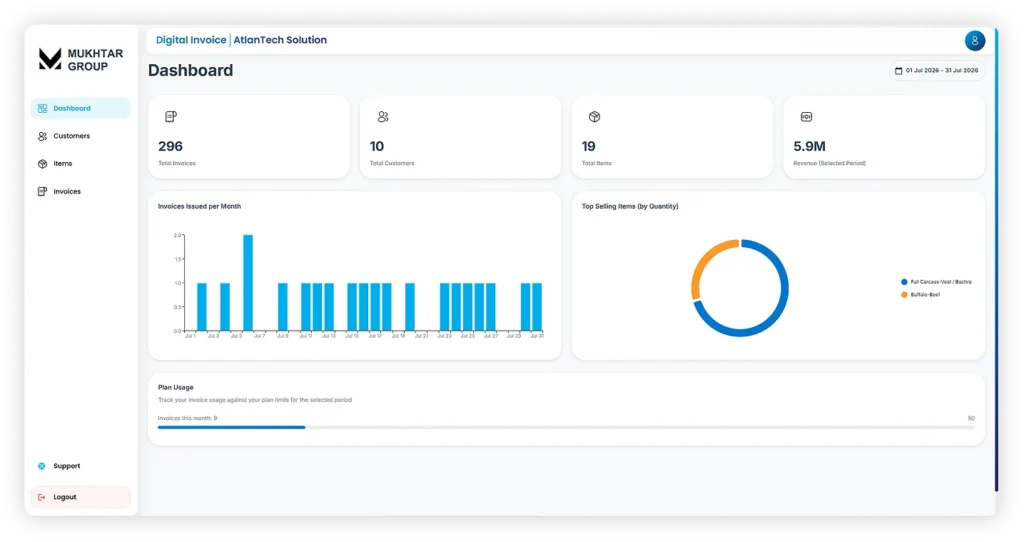Click the last bar at Jul 31

[x=537, y=307]
